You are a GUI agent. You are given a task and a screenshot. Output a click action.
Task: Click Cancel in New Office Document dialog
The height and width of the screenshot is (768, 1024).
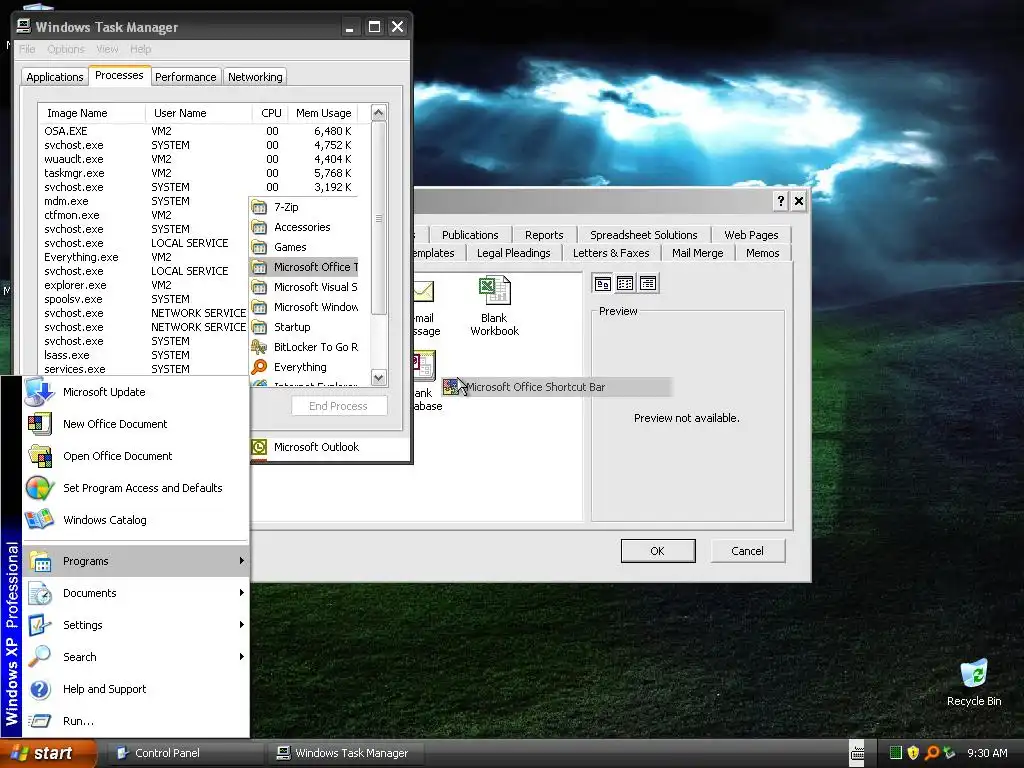pyautogui.click(x=747, y=551)
